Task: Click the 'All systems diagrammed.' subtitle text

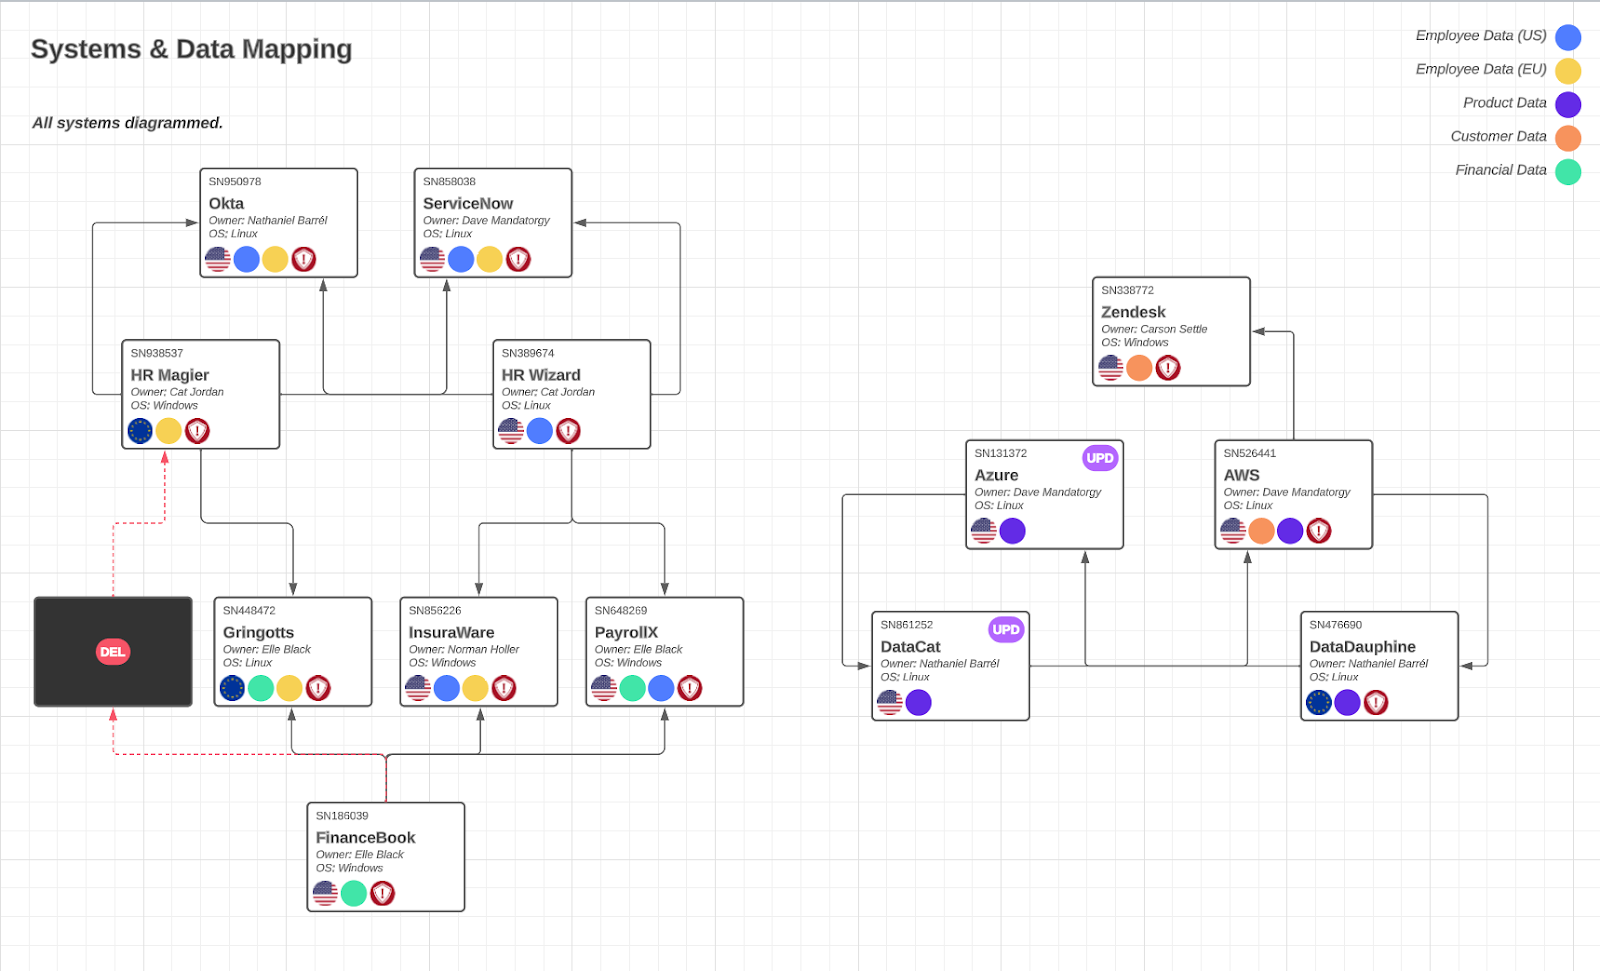Action: pos(127,123)
